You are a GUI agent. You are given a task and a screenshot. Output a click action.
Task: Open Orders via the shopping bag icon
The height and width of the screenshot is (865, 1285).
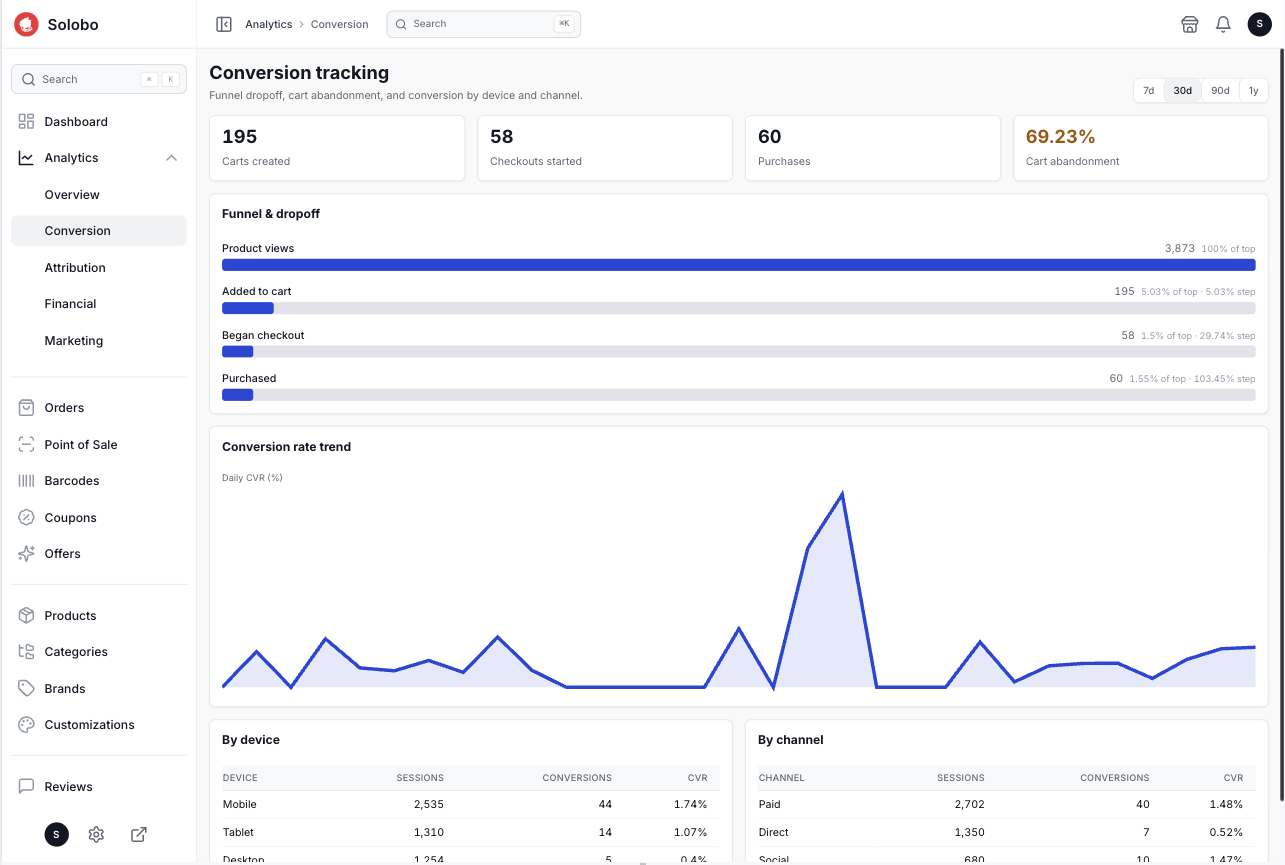pos(27,408)
